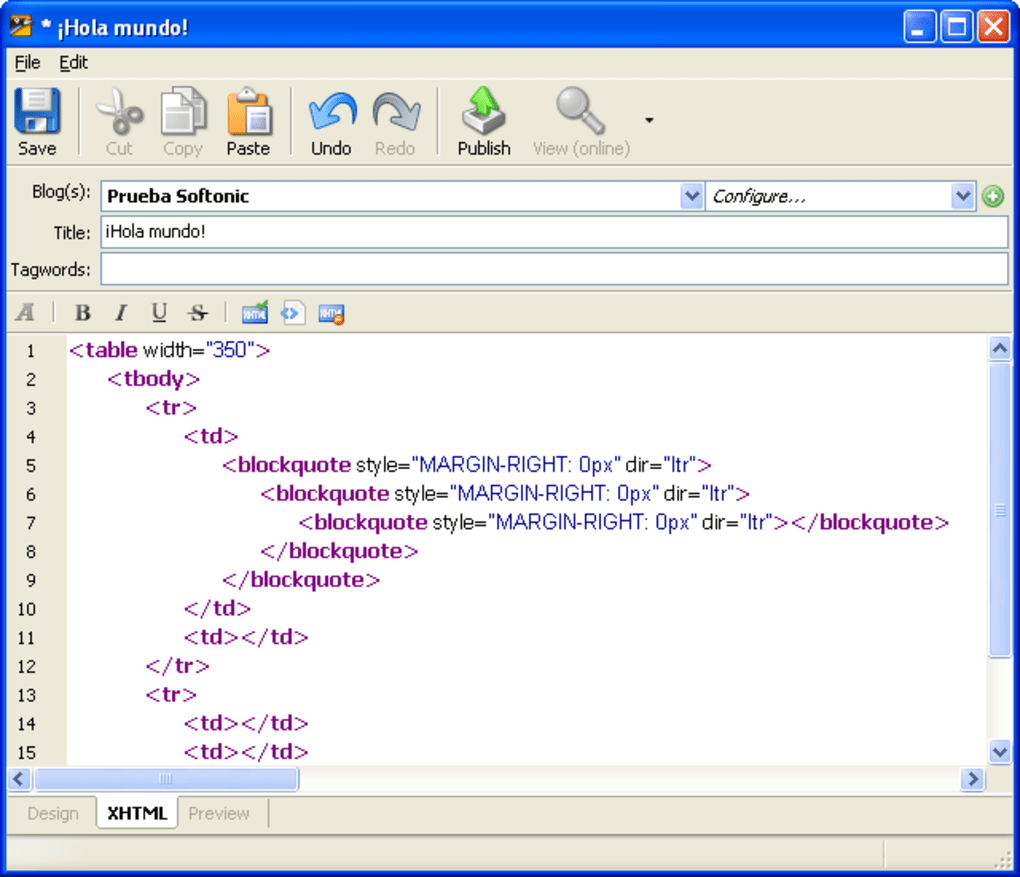The height and width of the screenshot is (877, 1020).
Task: Toggle underline formatting
Action: [159, 313]
